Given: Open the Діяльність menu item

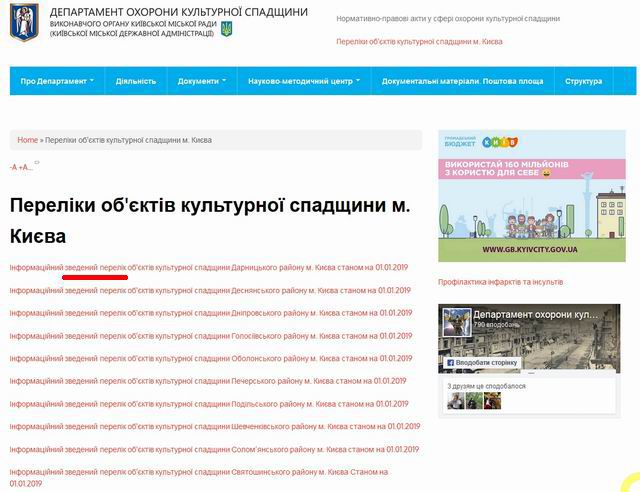Looking at the screenshot, I should coord(136,81).
